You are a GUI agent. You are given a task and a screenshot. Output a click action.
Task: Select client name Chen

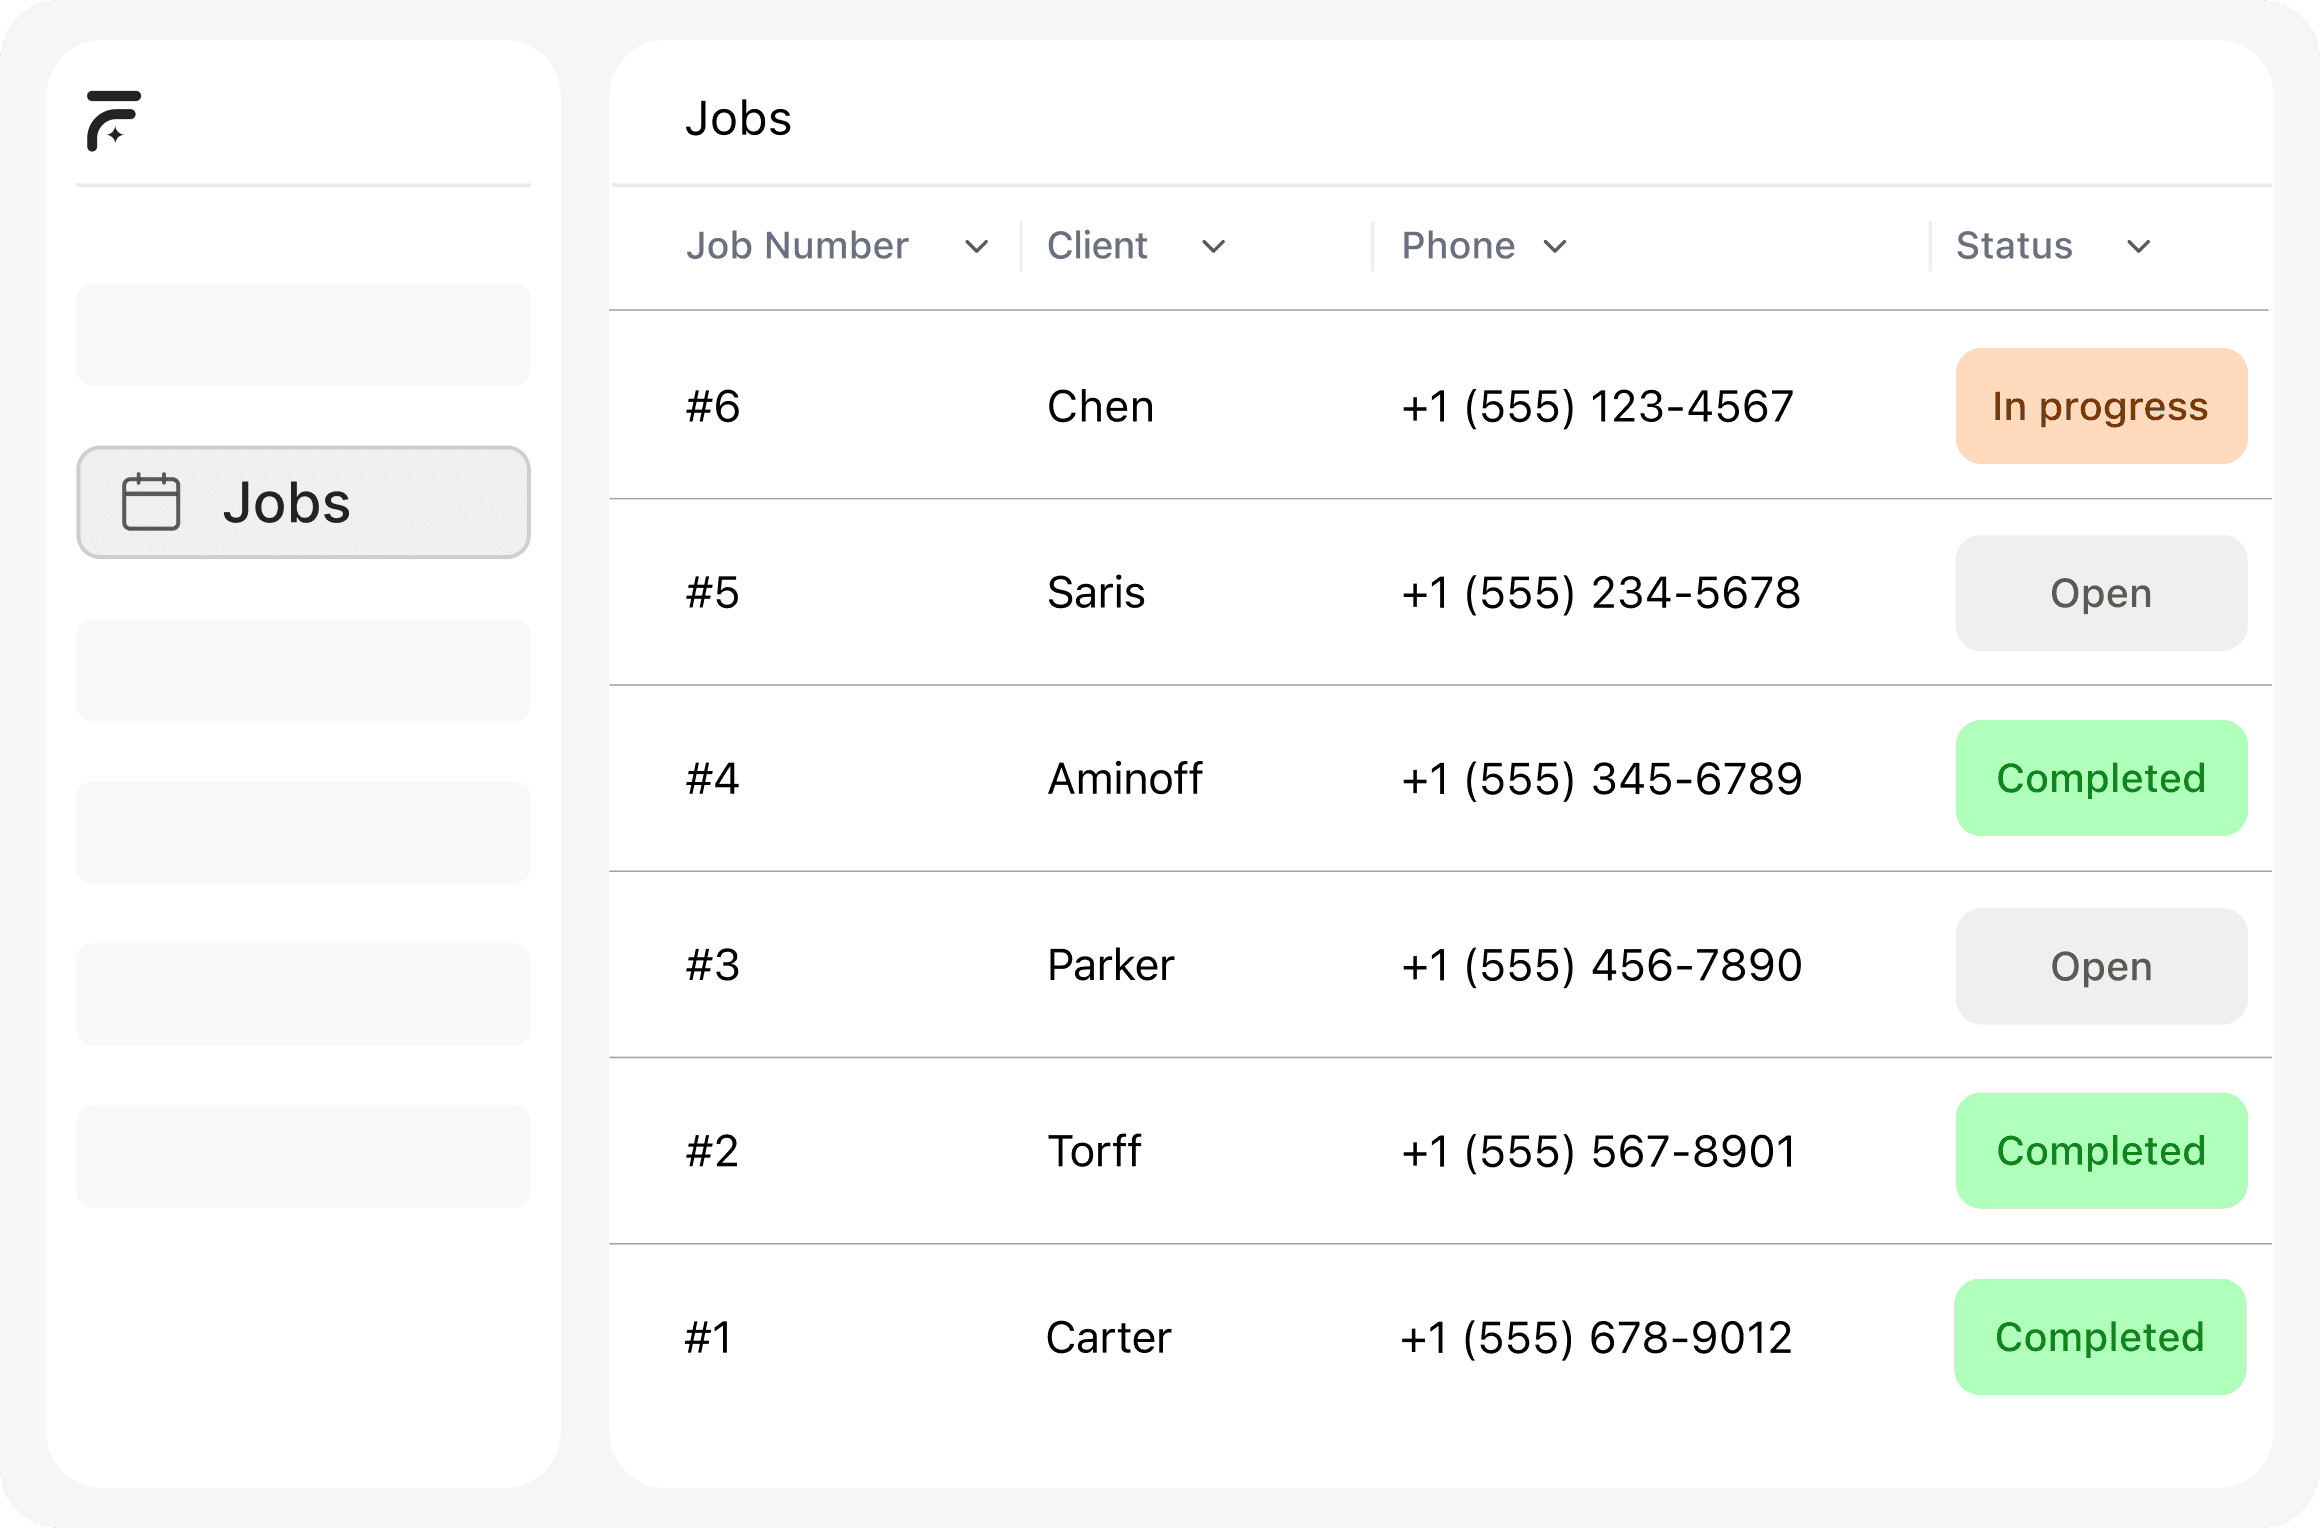pos(1100,407)
